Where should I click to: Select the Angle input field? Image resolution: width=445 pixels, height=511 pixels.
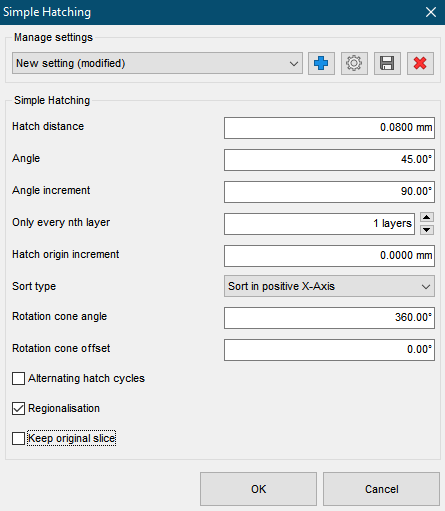(x=329, y=160)
